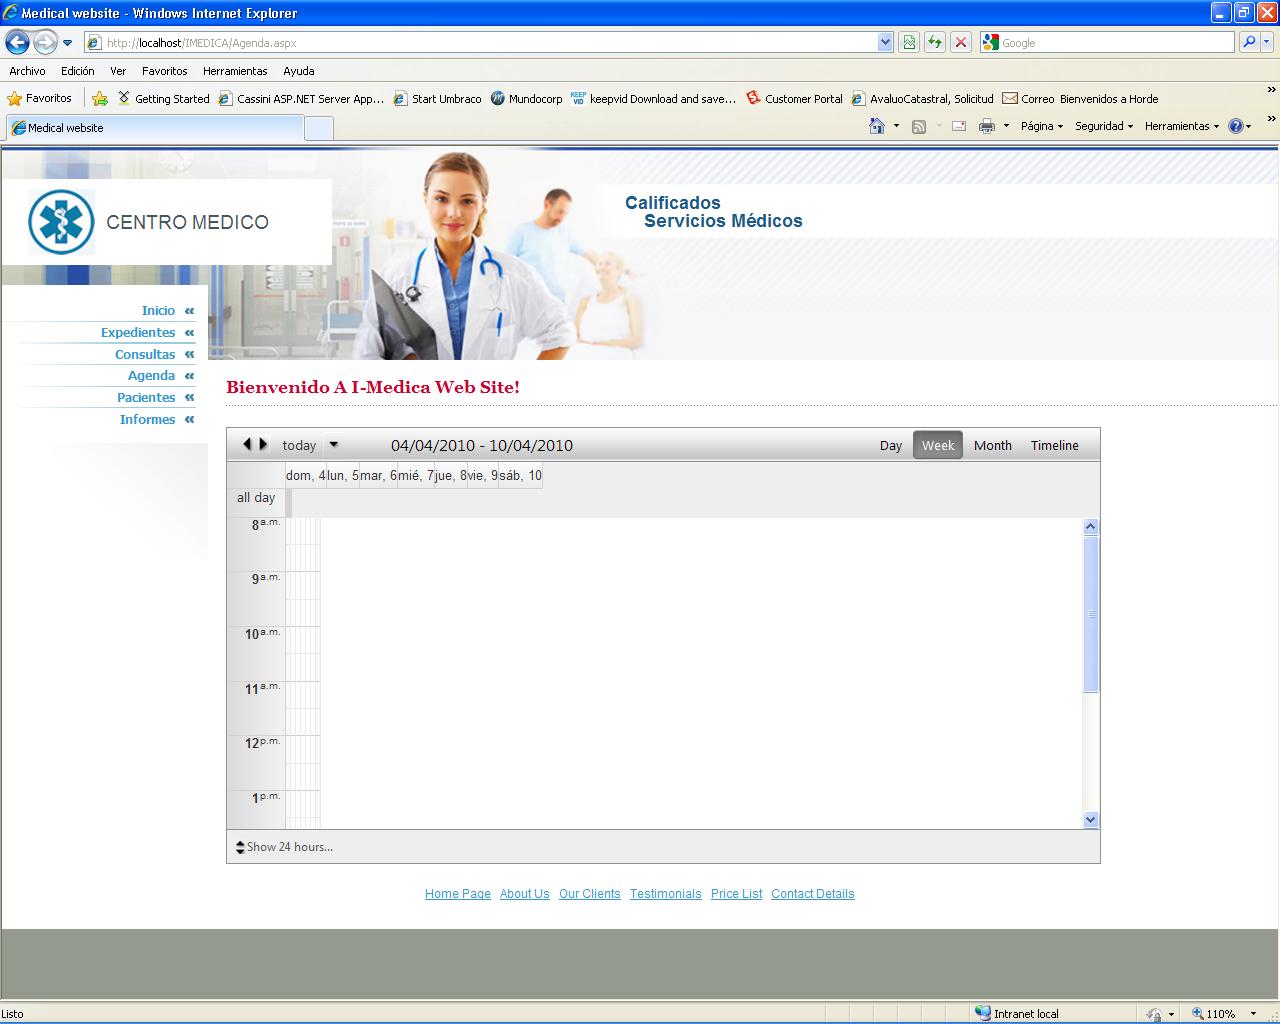
Task: Open the Mundocorp favorite
Action: point(526,98)
